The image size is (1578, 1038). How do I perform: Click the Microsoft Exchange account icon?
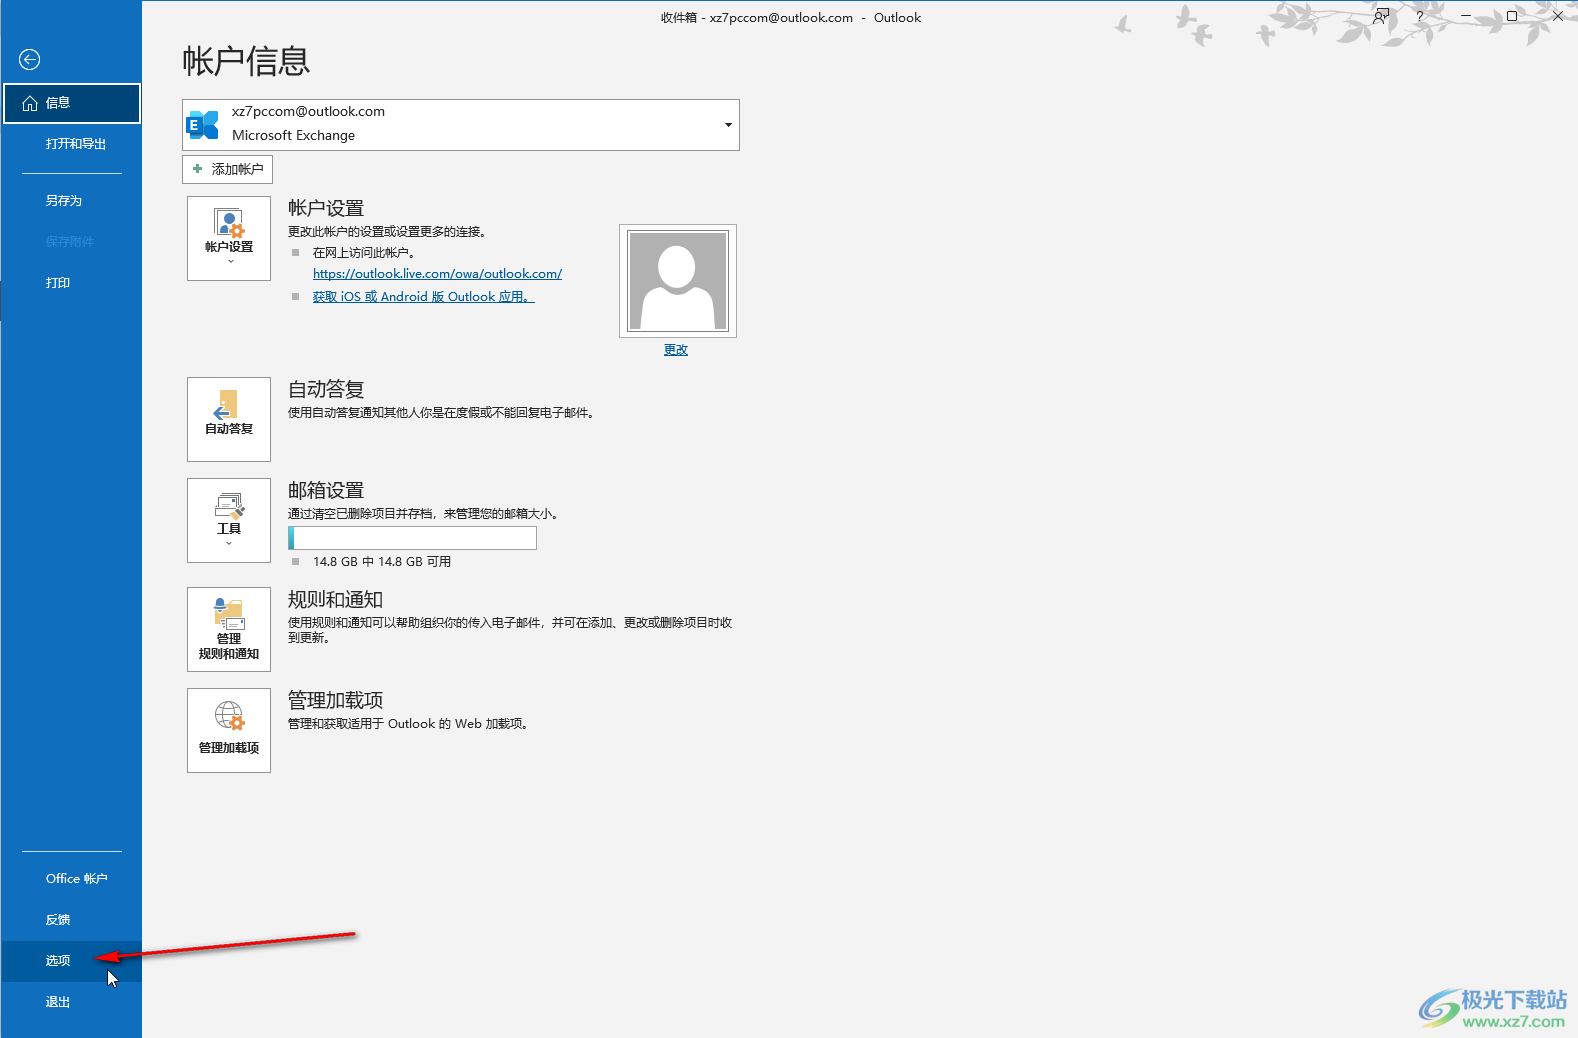coord(203,125)
